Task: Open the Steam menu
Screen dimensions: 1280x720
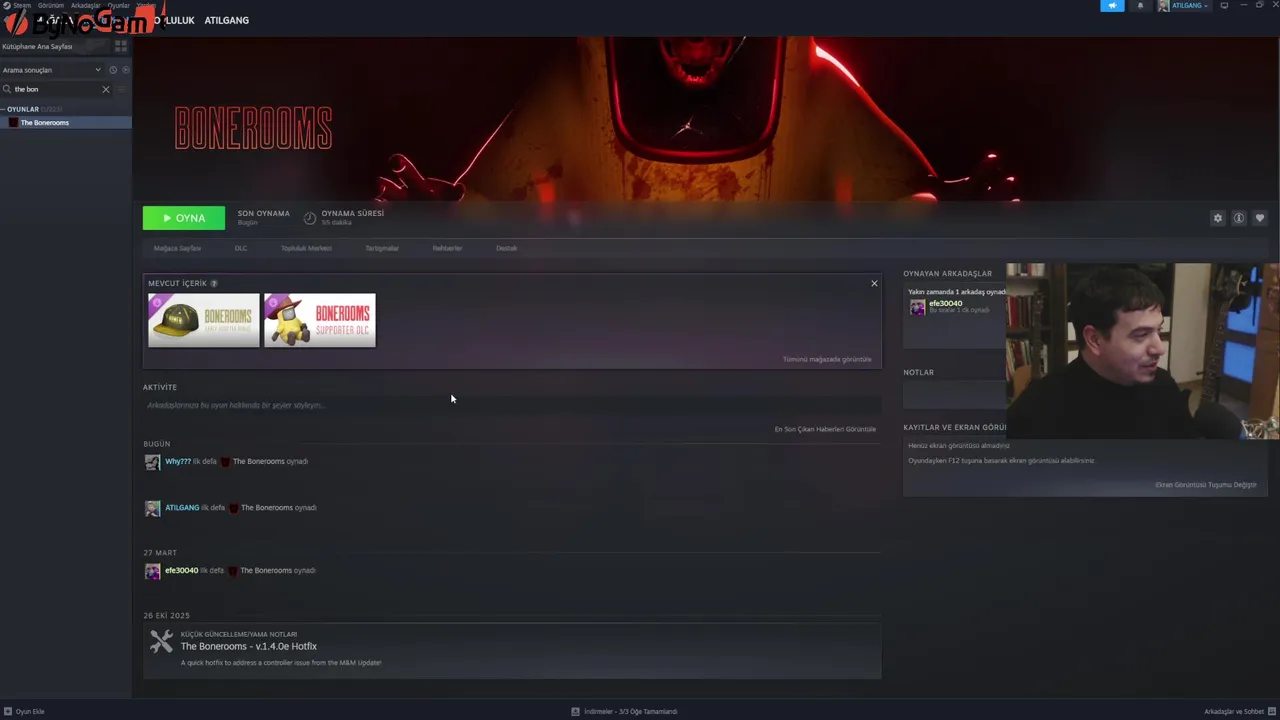Action: (21, 5)
